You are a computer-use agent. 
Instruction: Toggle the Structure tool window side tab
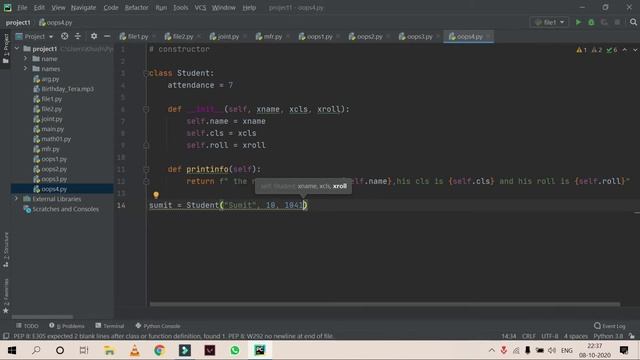tap(6, 250)
